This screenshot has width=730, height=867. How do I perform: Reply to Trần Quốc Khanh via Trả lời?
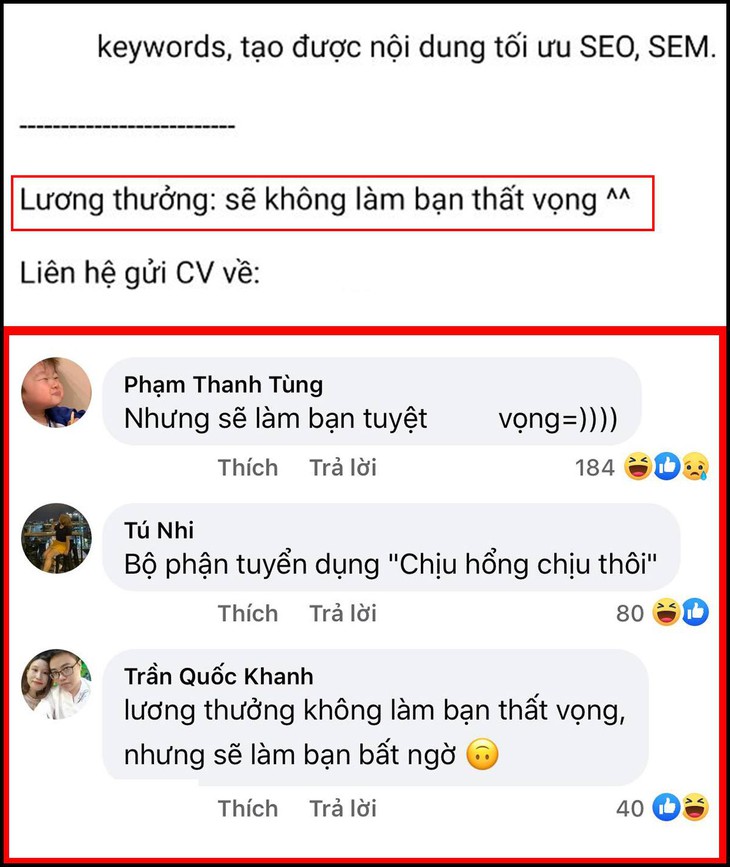point(343,809)
